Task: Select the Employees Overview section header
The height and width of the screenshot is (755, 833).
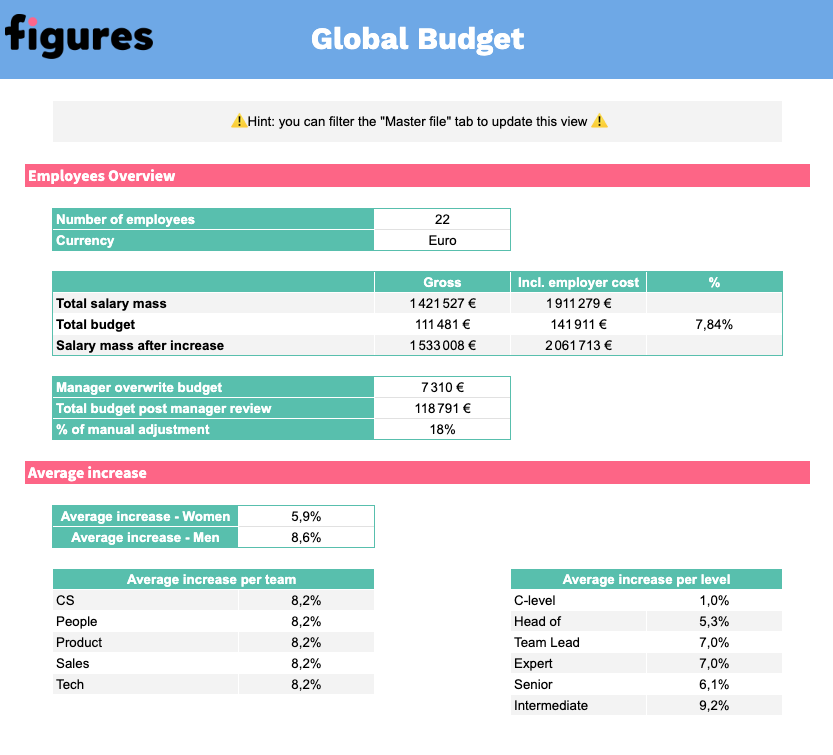Action: pos(102,176)
